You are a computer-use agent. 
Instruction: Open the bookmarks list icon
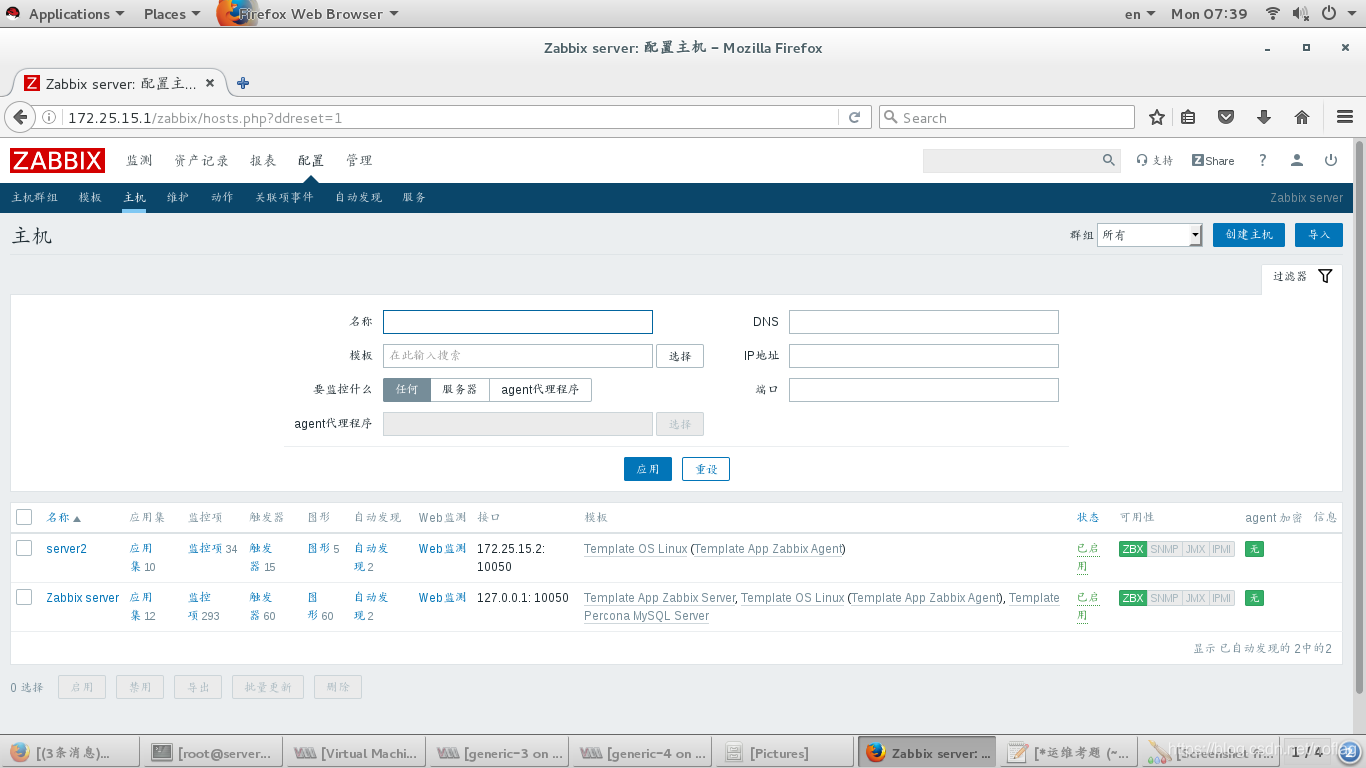[1188, 117]
